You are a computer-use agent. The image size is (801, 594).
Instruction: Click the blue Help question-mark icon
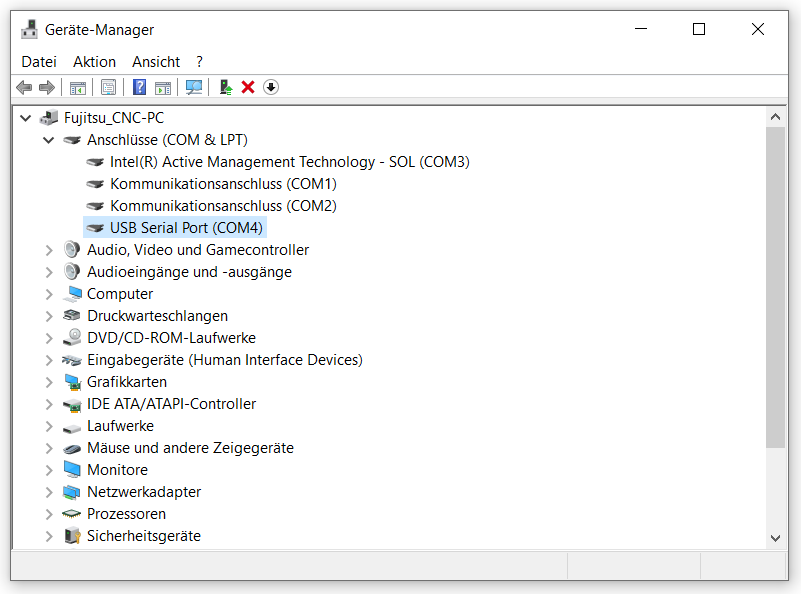(139, 87)
